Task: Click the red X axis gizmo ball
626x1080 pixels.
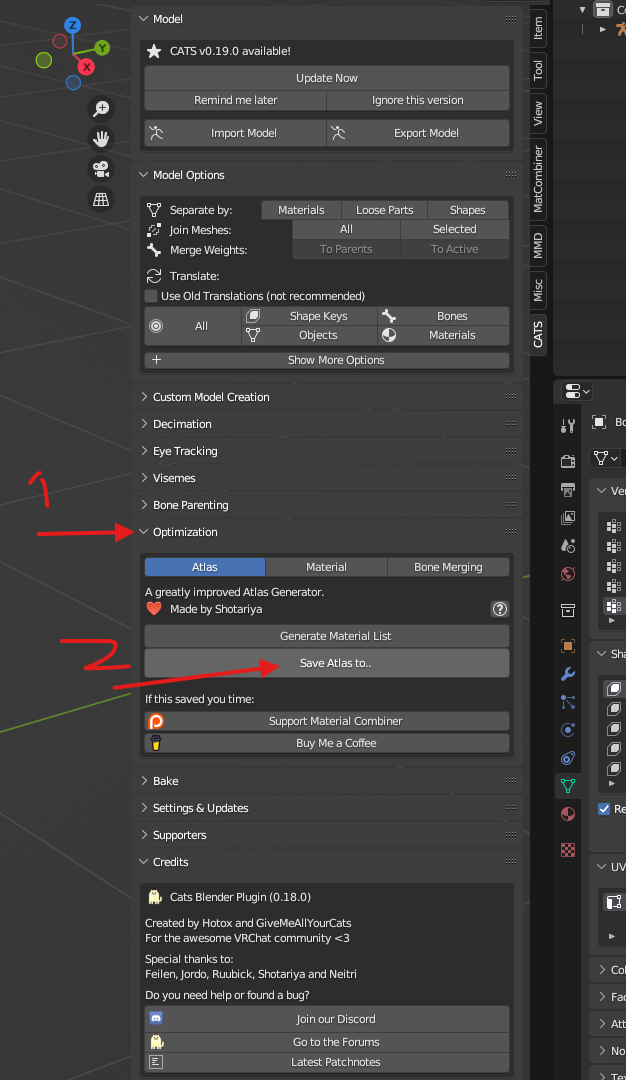Action: pos(86,67)
